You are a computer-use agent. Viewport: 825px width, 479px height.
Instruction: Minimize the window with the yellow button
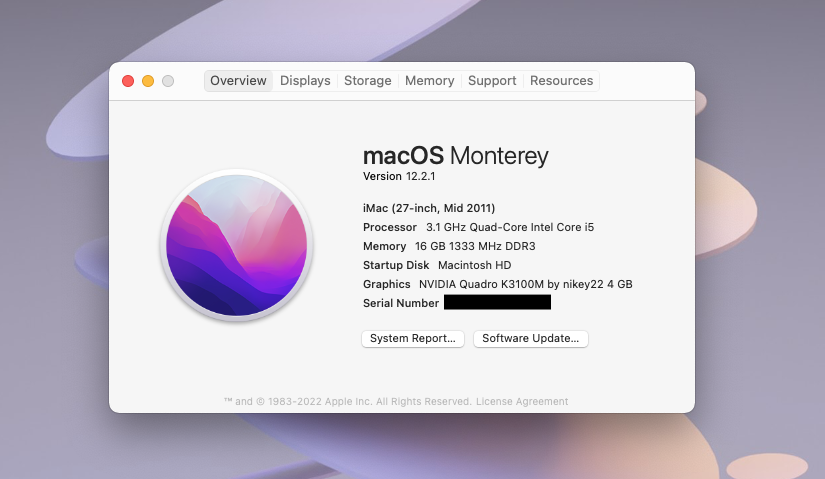148,81
